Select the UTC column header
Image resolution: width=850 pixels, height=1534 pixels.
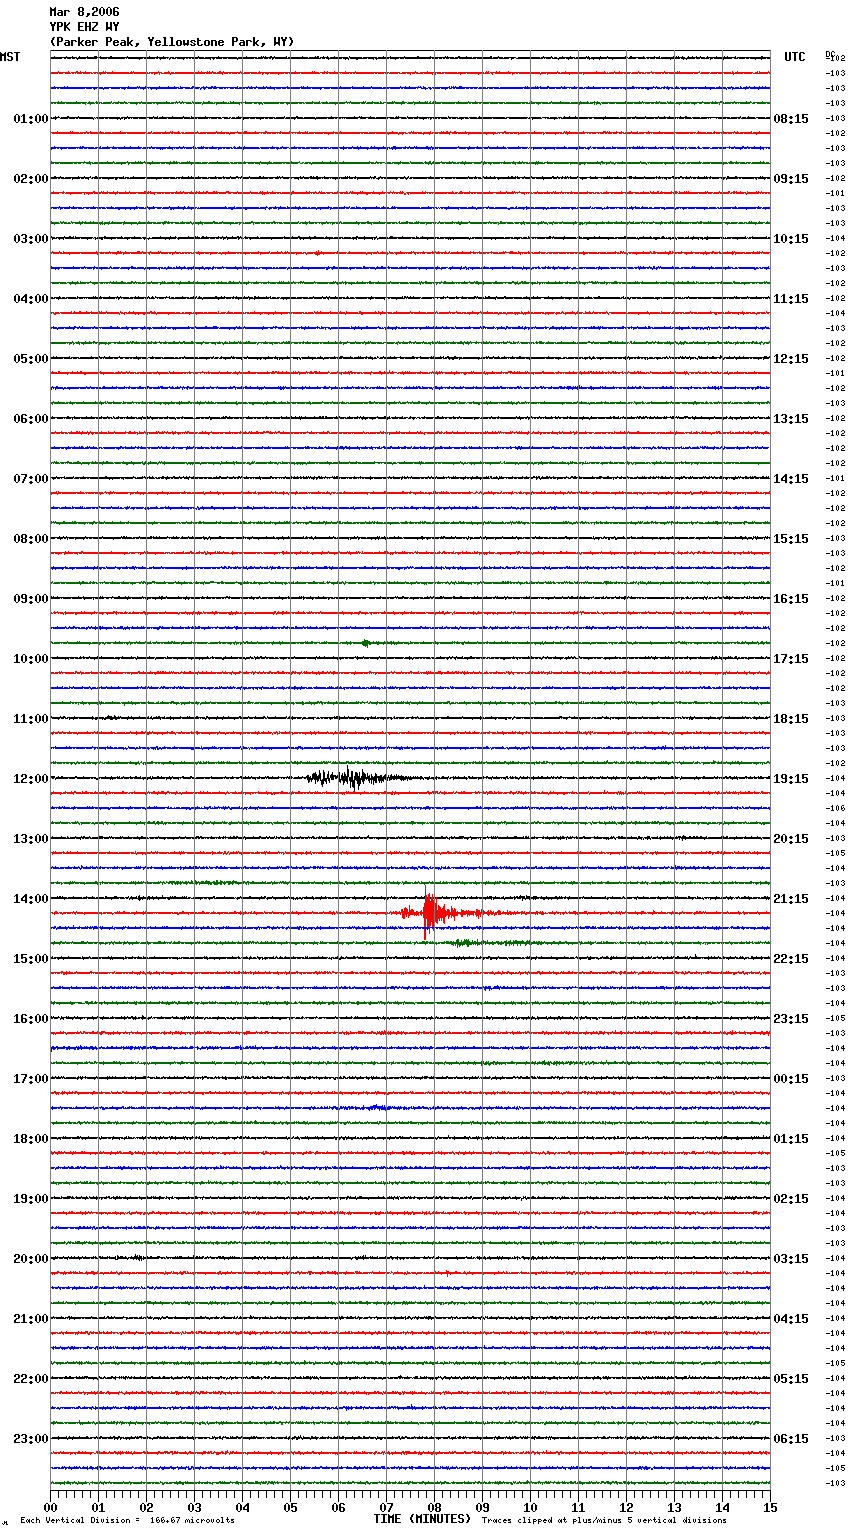[794, 57]
